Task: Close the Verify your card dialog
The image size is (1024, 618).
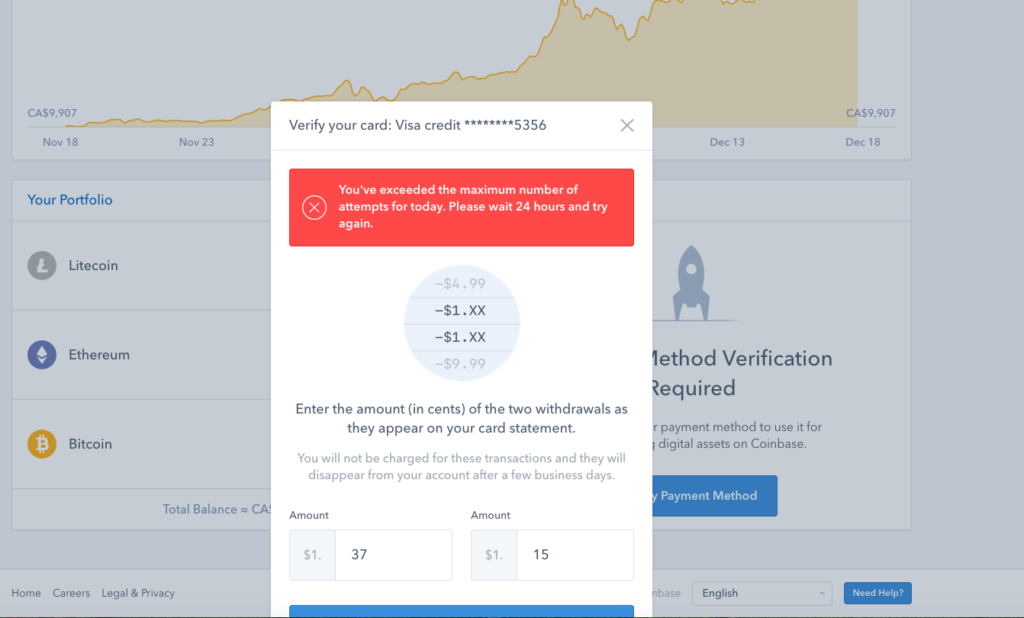Action: tap(626, 125)
